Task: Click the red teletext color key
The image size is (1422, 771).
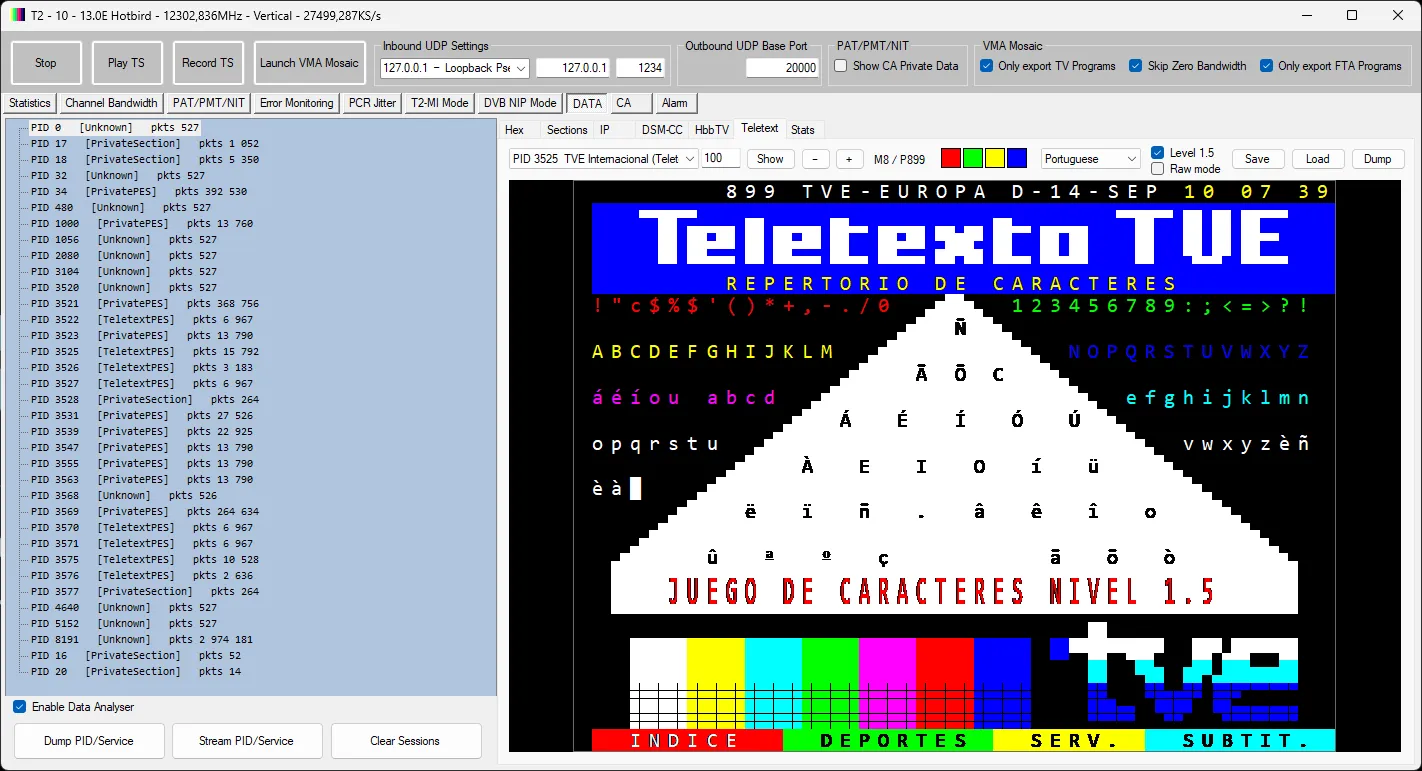Action: tap(951, 158)
